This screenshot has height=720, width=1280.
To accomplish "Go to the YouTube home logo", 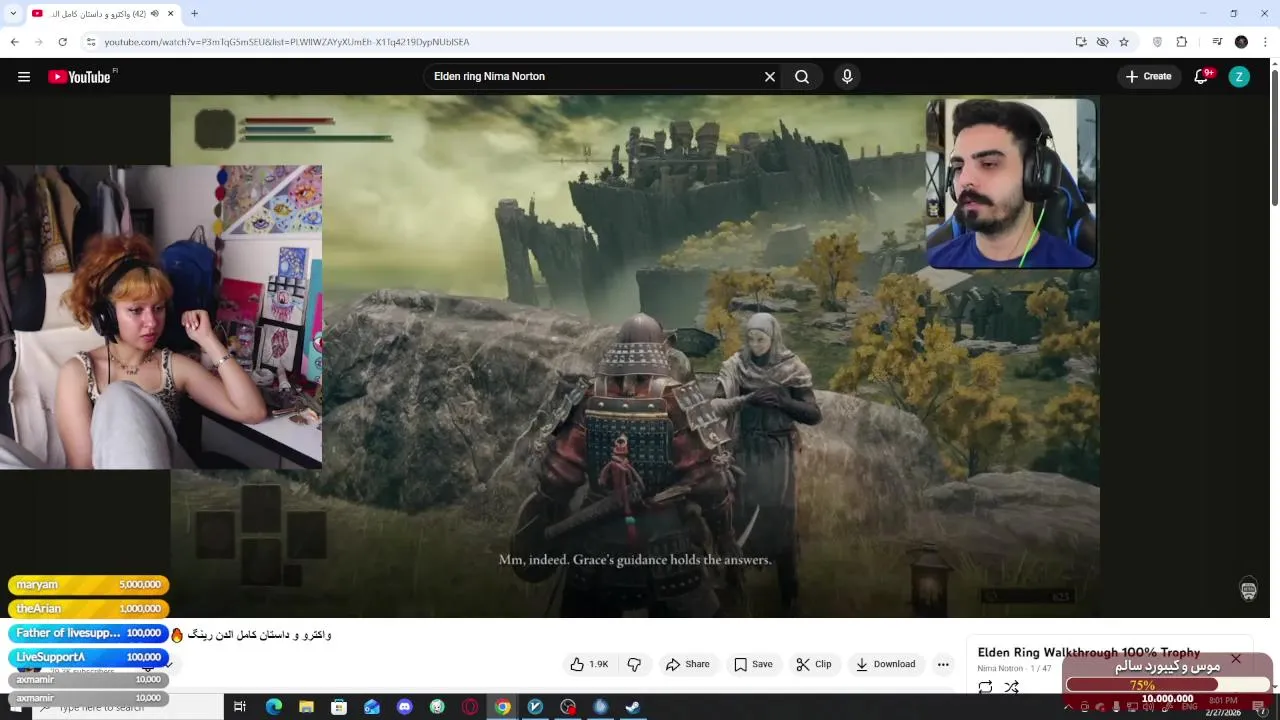I will point(80,77).
